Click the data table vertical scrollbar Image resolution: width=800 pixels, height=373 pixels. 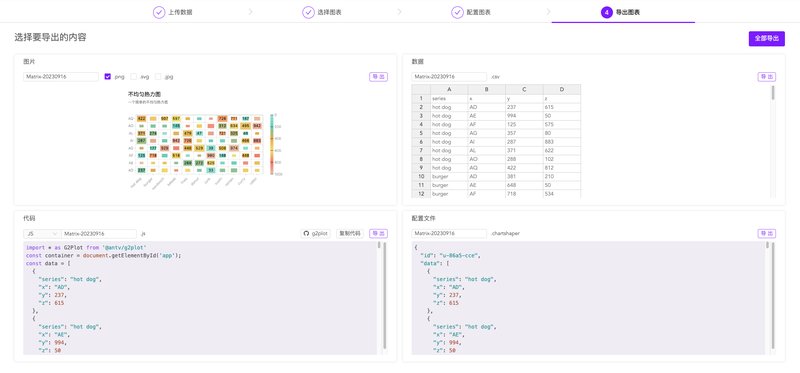(773, 92)
